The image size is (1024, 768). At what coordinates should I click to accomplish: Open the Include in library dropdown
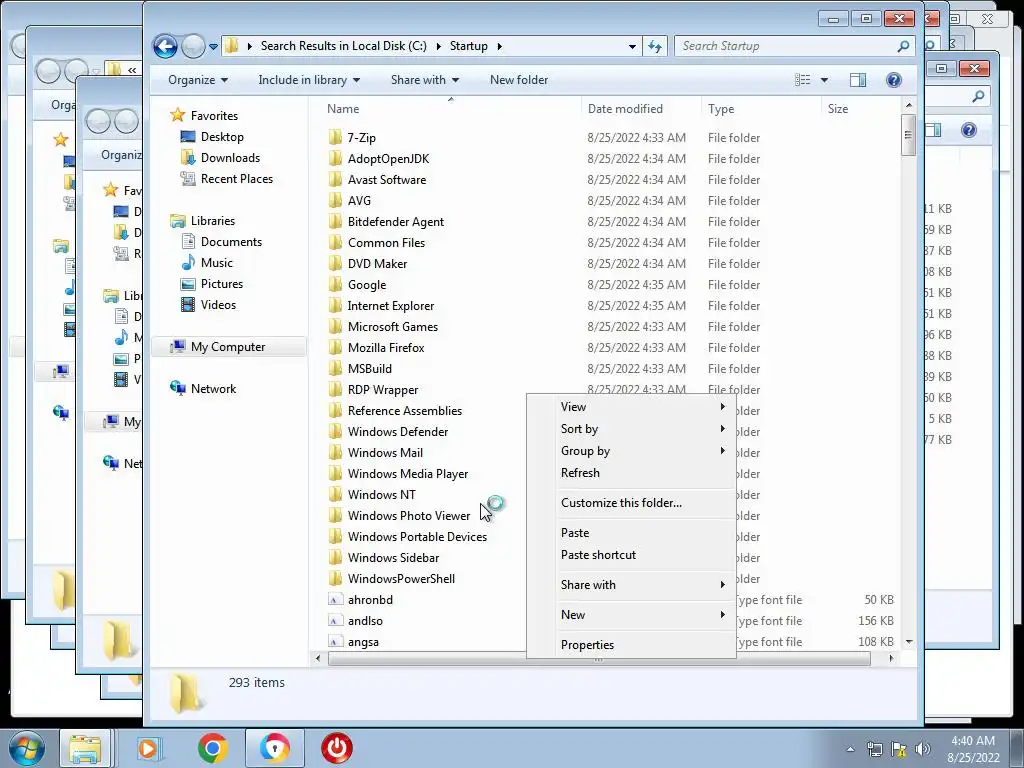tap(309, 80)
